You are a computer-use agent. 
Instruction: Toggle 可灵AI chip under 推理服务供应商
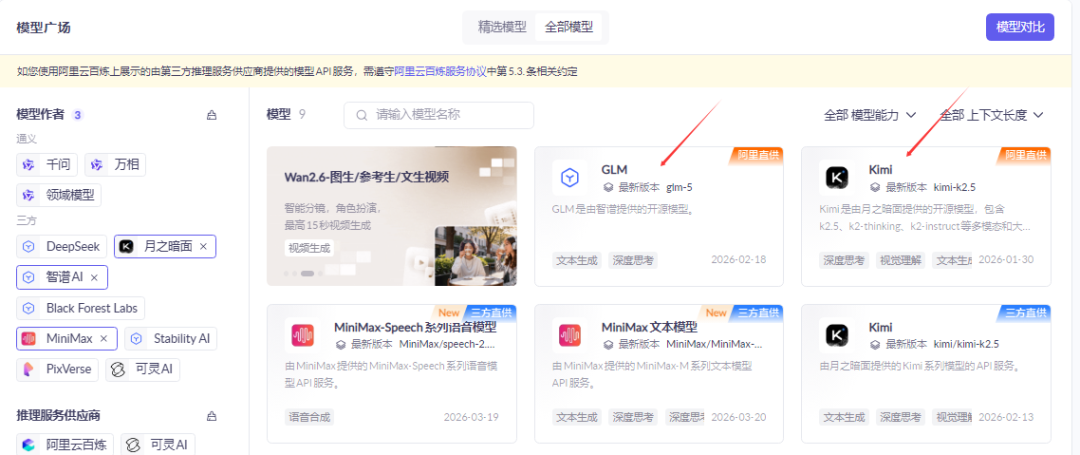pos(158,445)
